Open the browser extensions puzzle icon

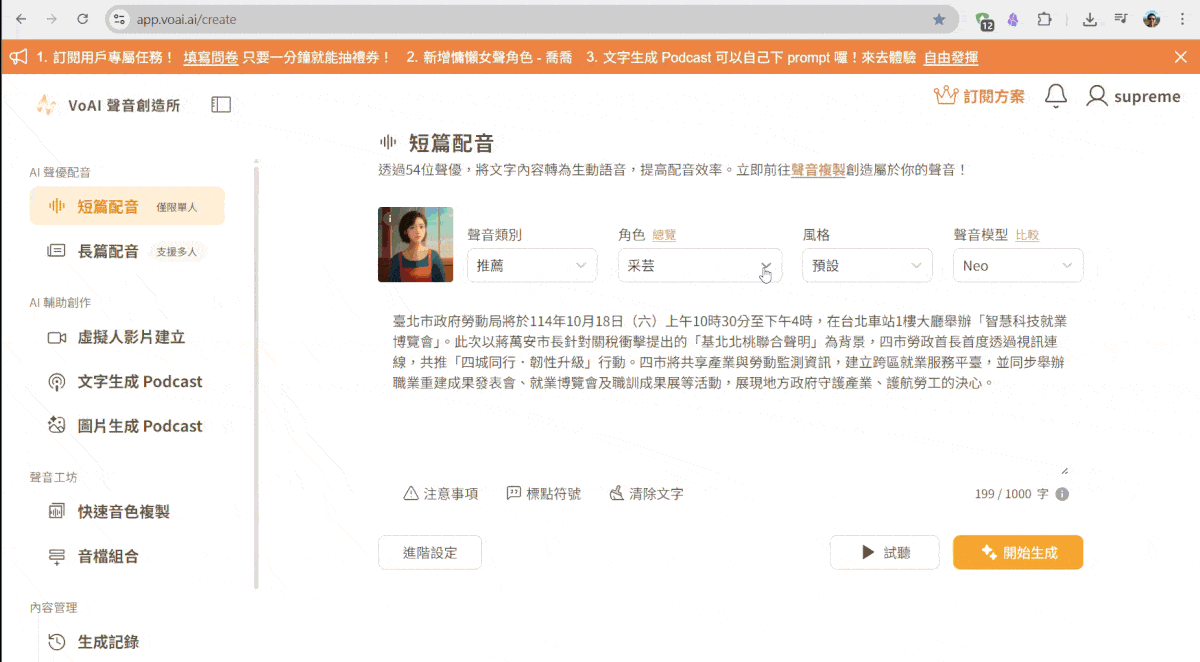tap(1045, 19)
